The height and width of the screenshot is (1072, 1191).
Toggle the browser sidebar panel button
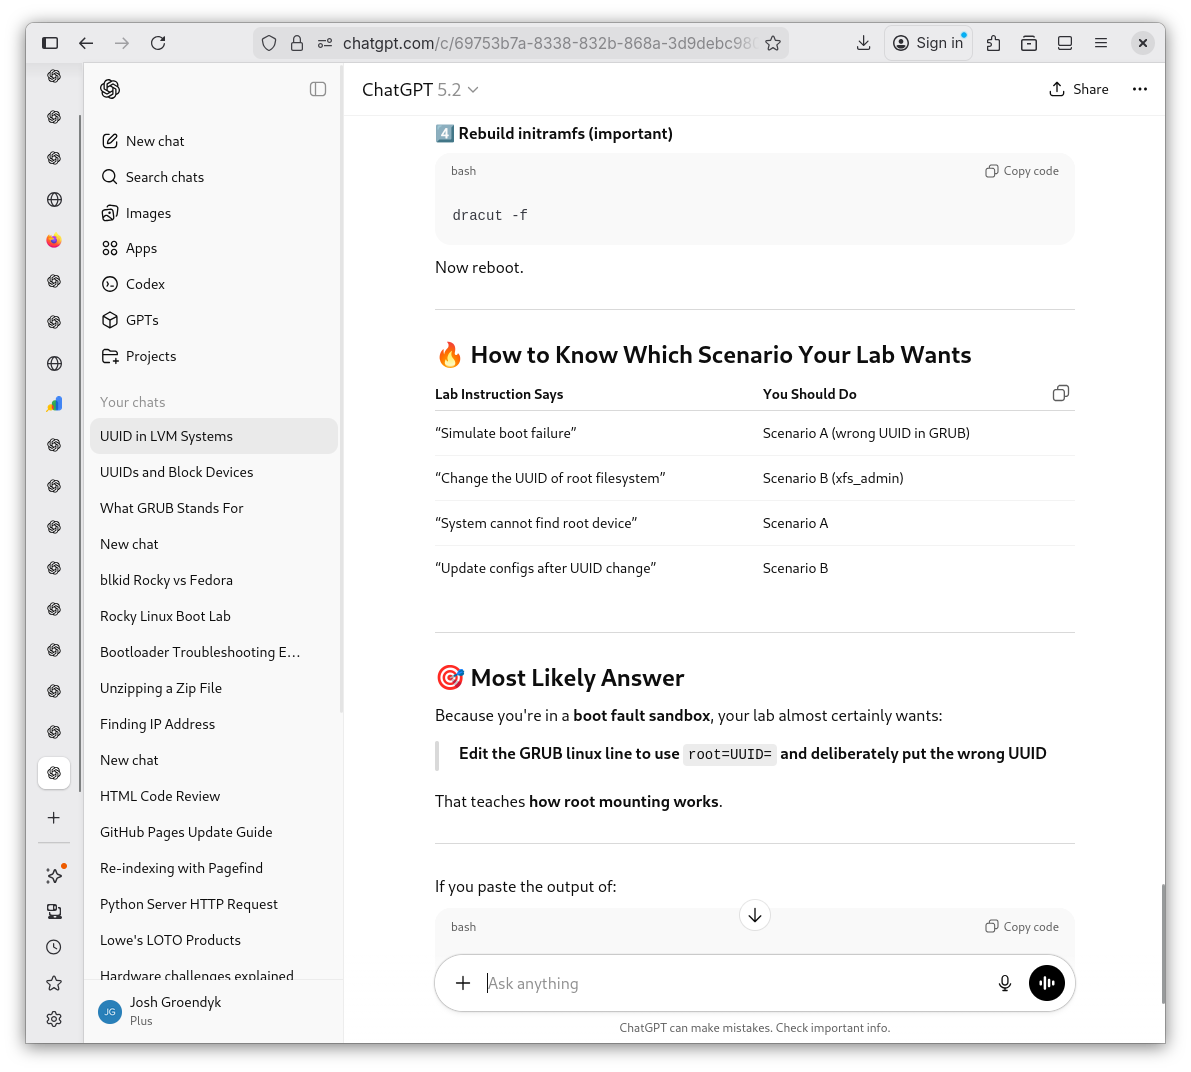tap(50, 43)
